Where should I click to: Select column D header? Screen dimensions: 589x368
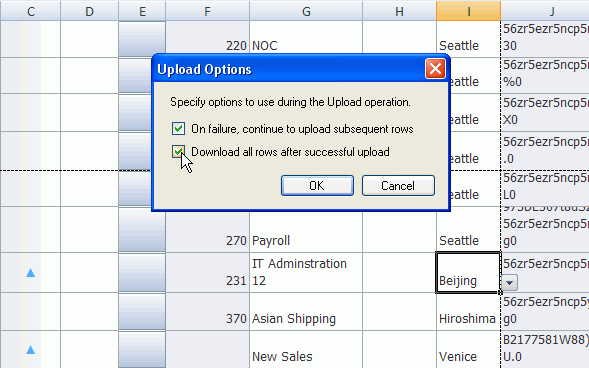89,11
